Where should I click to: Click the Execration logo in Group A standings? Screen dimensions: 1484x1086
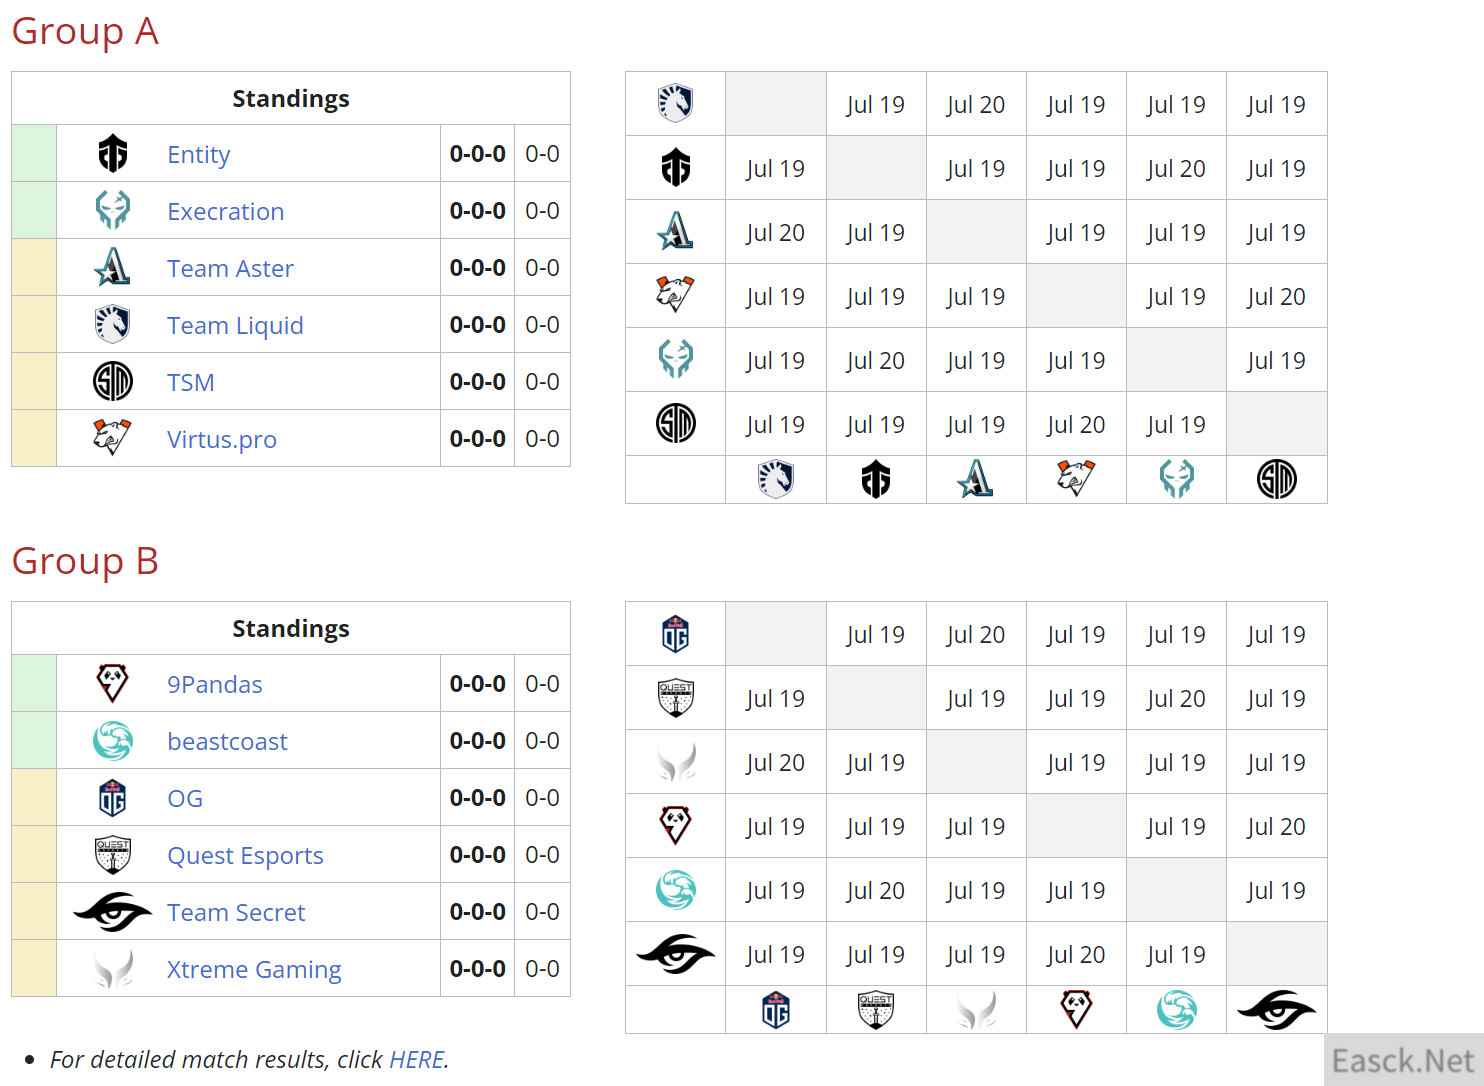112,211
